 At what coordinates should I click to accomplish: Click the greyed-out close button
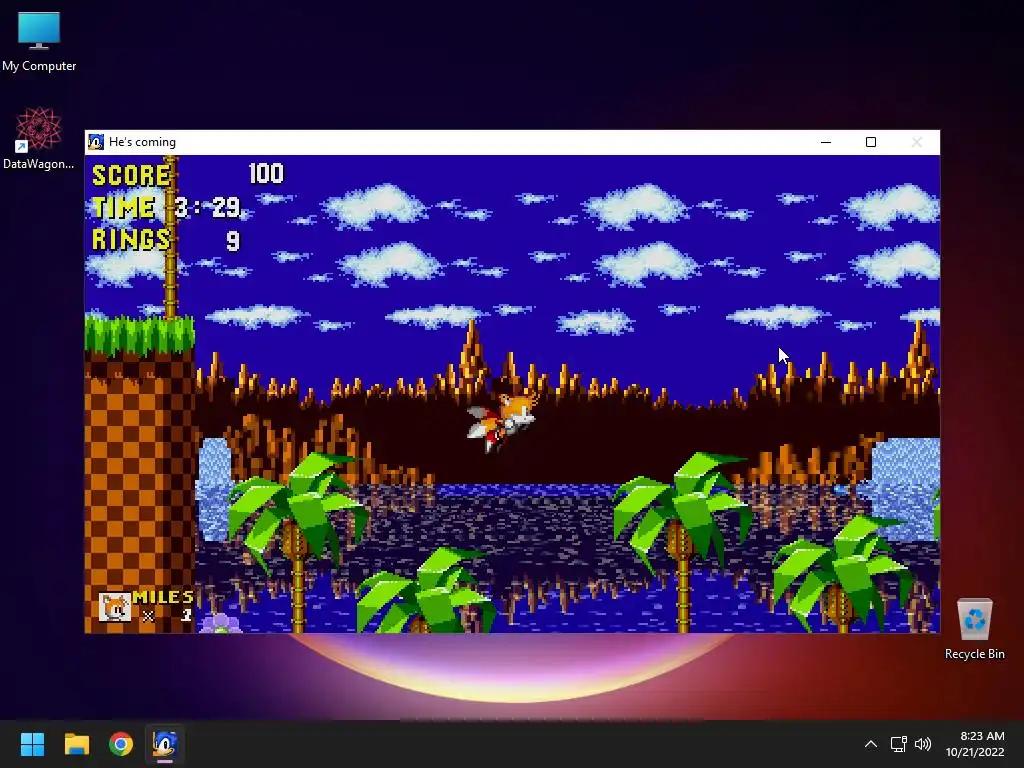click(x=916, y=142)
